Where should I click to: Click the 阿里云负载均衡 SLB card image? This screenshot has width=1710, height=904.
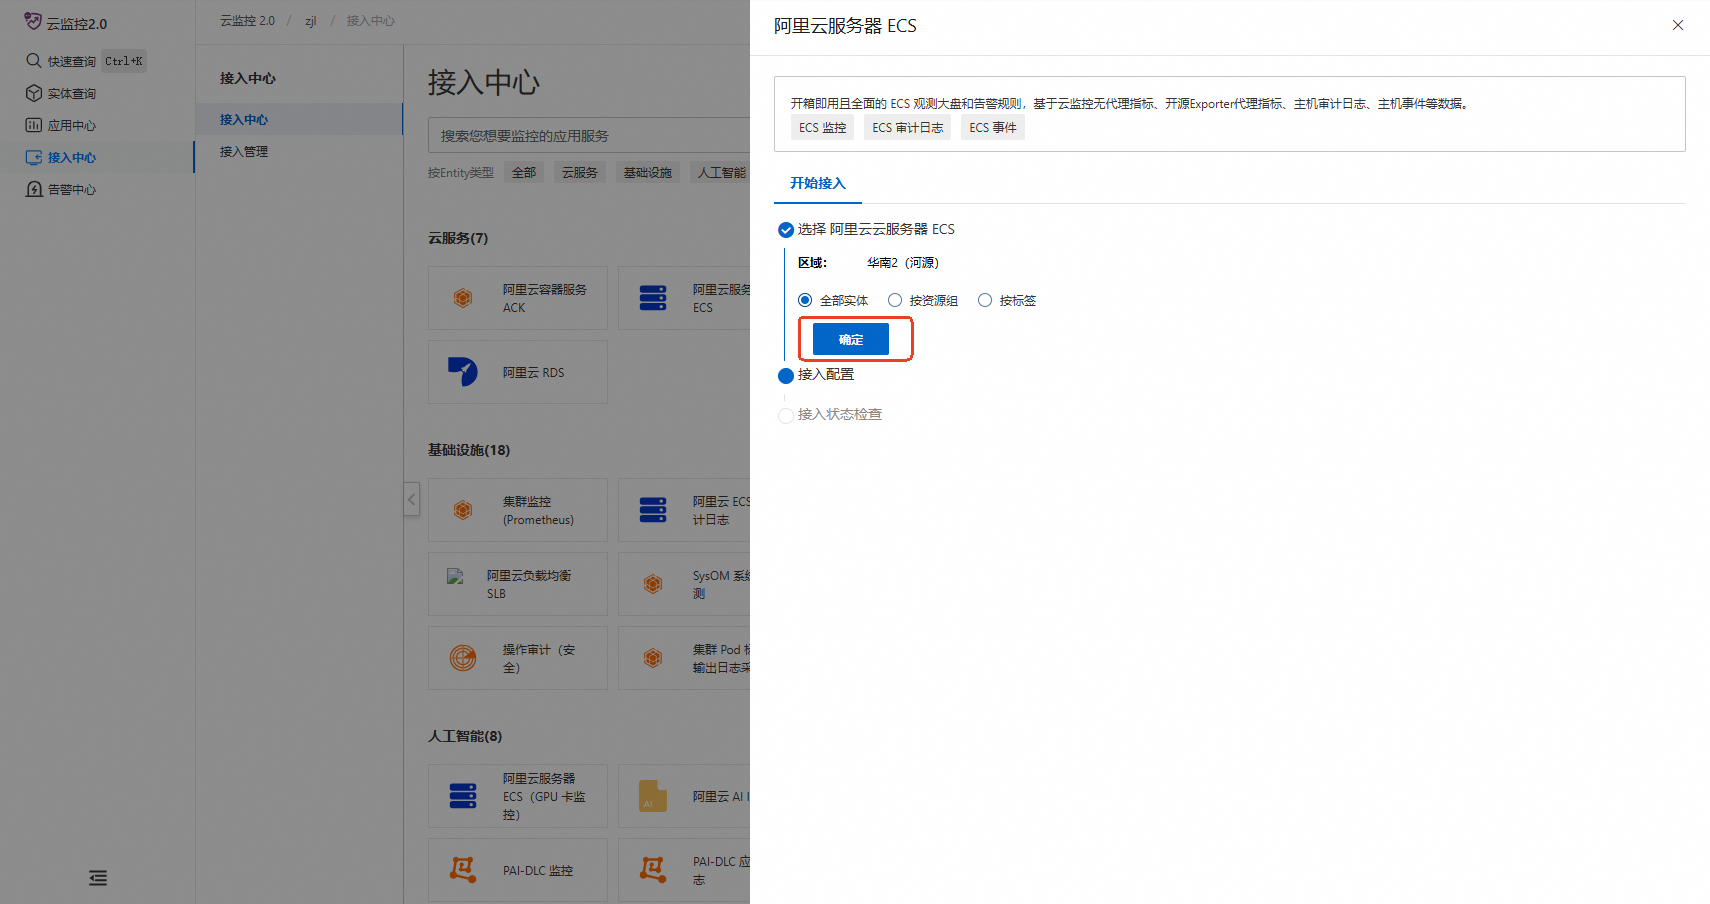pos(455,576)
